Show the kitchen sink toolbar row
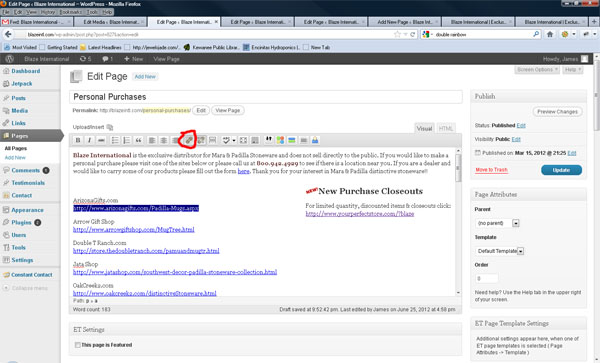 (254, 140)
